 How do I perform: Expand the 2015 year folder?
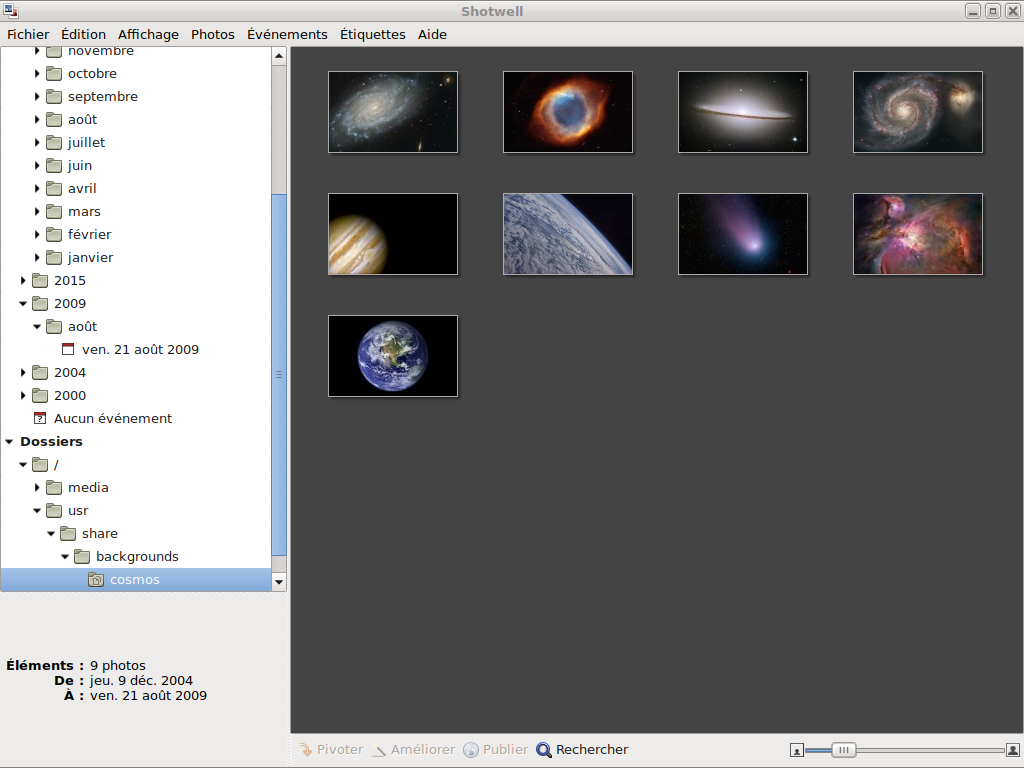pyautogui.click(x=23, y=281)
